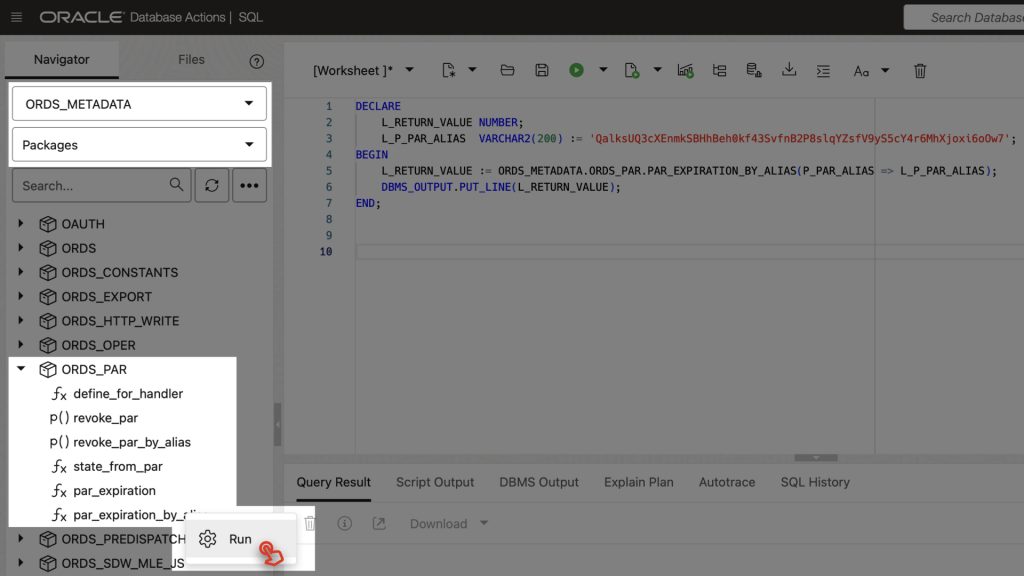
Task: Run the statement with the green play button
Action: coord(576,70)
